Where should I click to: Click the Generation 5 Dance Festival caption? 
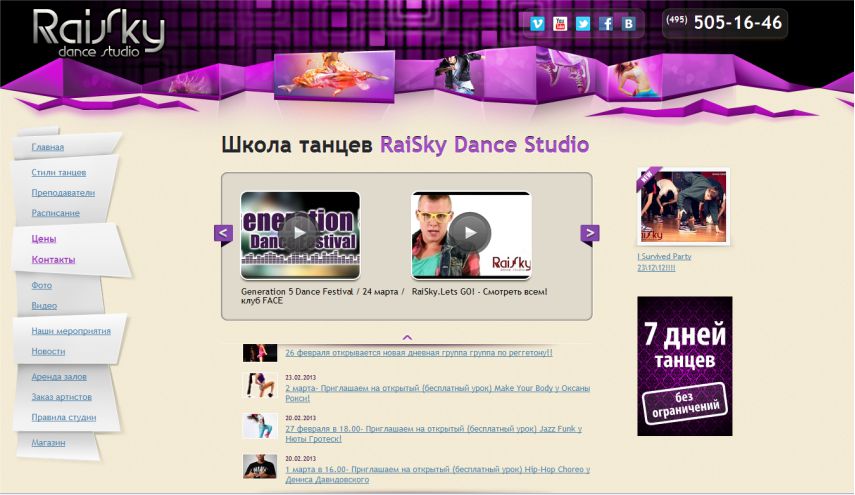(x=323, y=296)
